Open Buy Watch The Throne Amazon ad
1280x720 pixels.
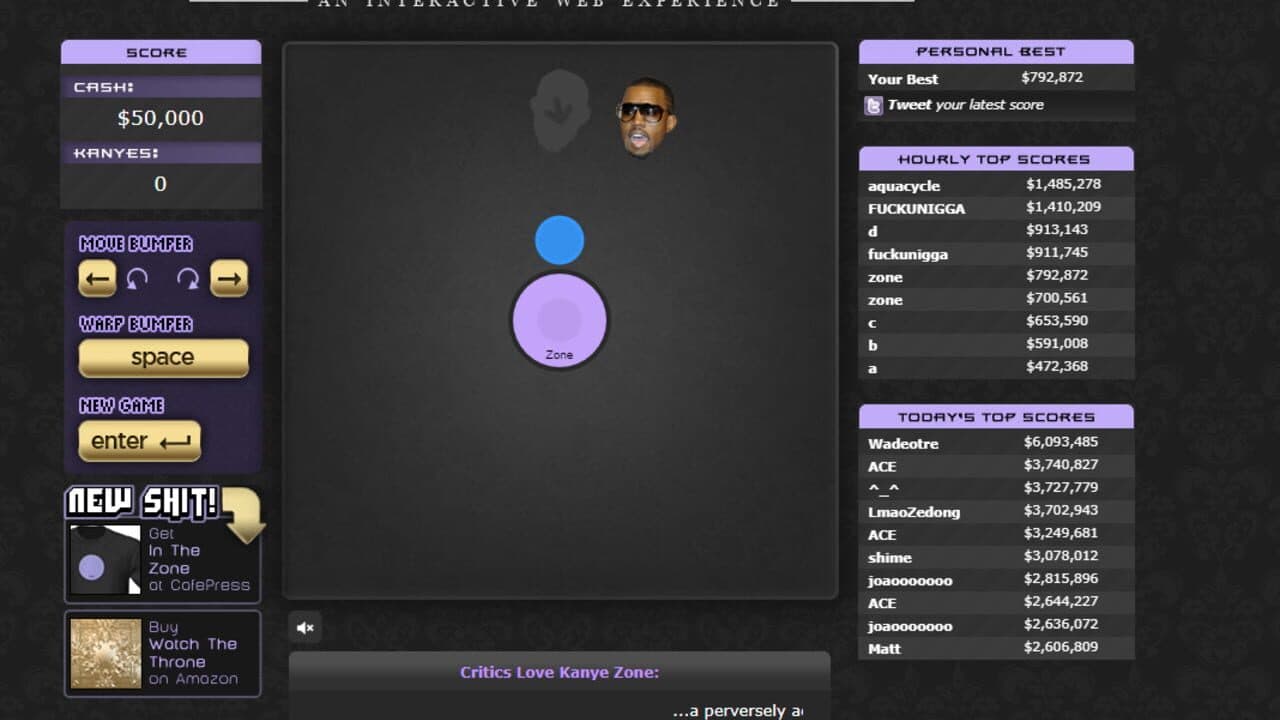click(x=163, y=653)
